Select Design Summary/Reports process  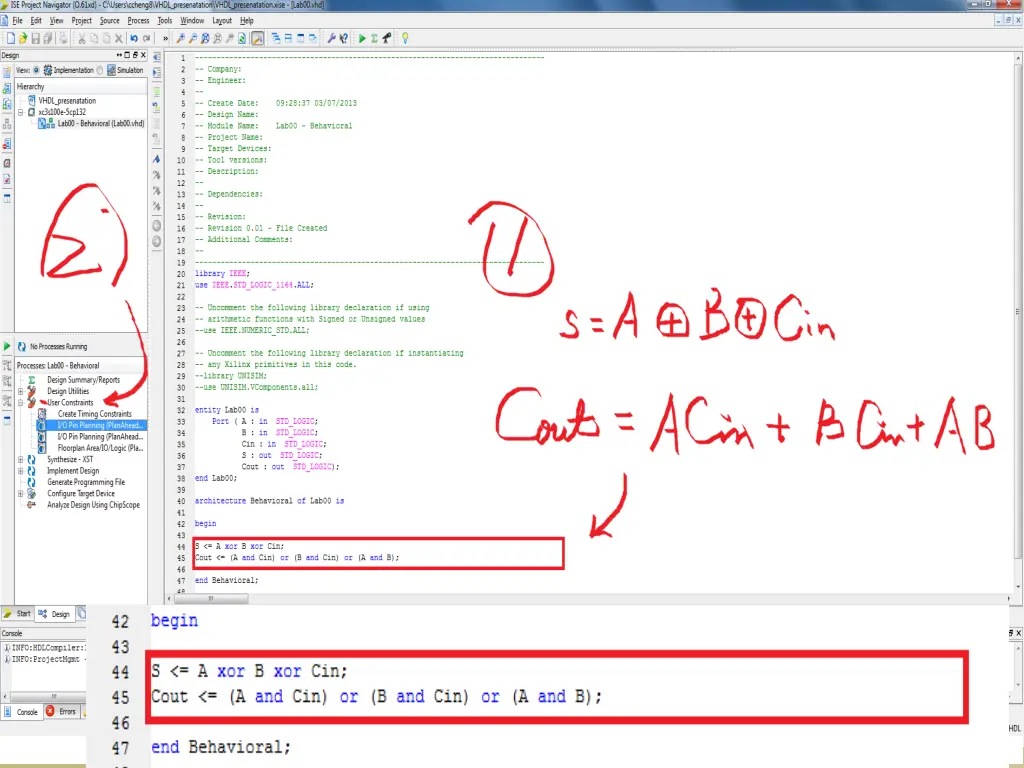(x=83, y=380)
